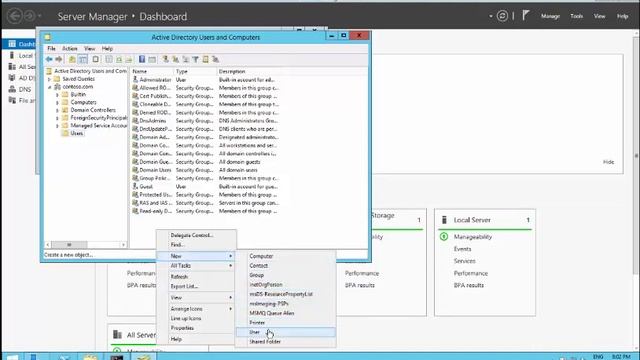Toggle the Show/Hide Action Pane toolbar icon
Screen dimensions: 640x360
click(x=152, y=60)
